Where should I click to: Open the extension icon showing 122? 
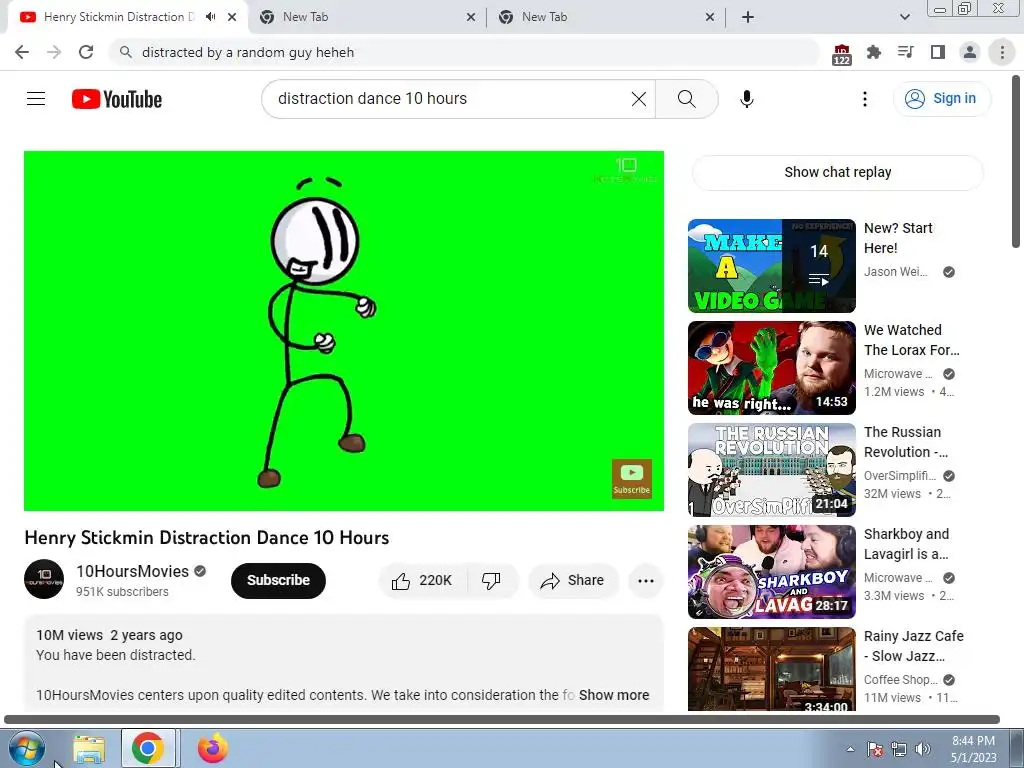coord(842,54)
